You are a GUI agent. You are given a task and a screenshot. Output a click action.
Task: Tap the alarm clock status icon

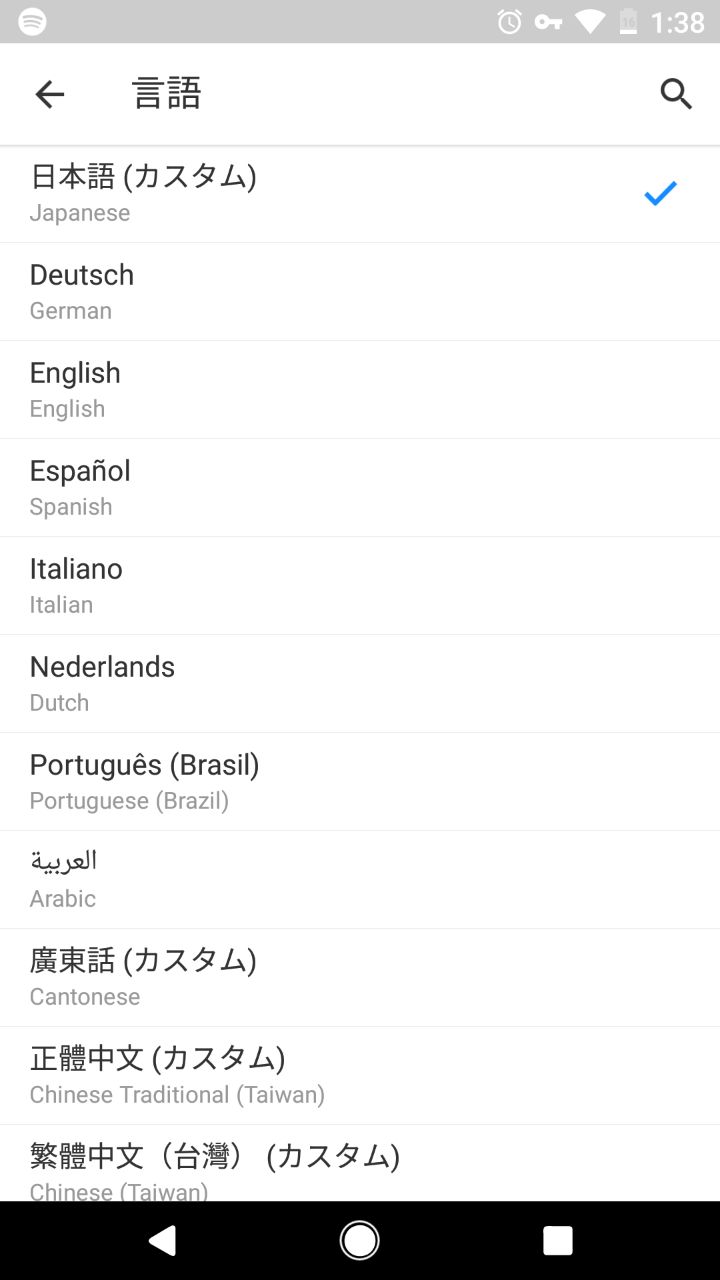coord(509,21)
